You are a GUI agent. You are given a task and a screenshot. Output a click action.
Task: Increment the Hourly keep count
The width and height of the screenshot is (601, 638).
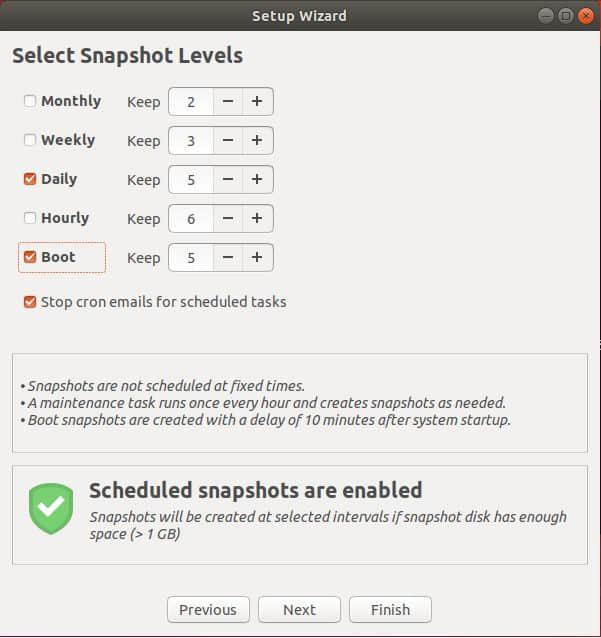[x=257, y=218]
